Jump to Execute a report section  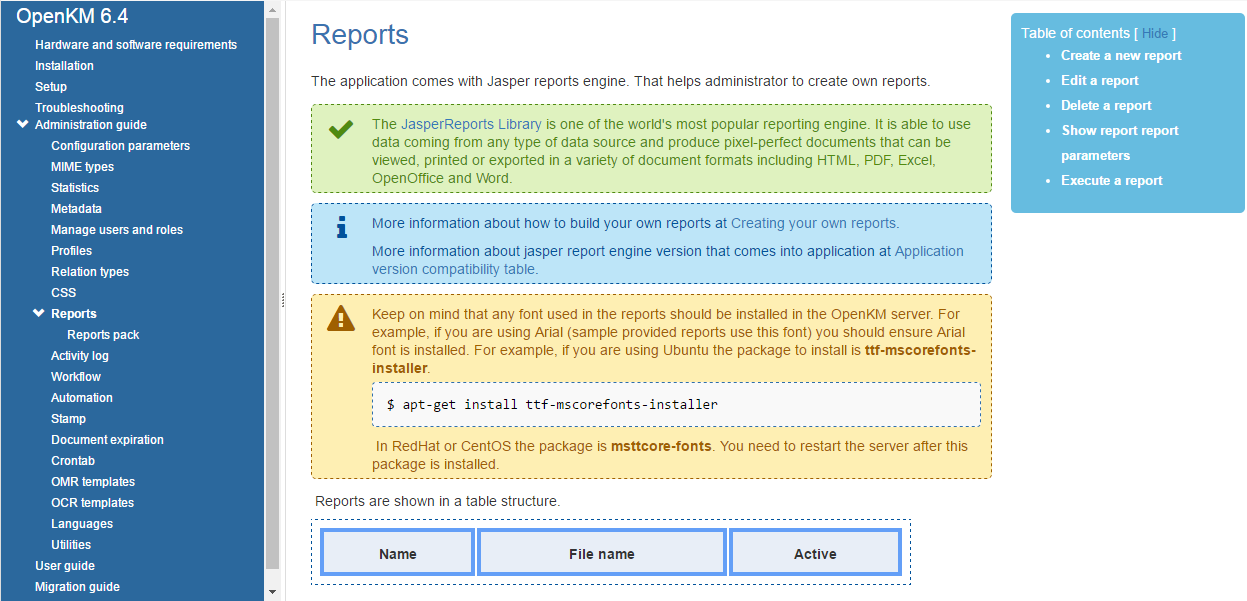1111,181
